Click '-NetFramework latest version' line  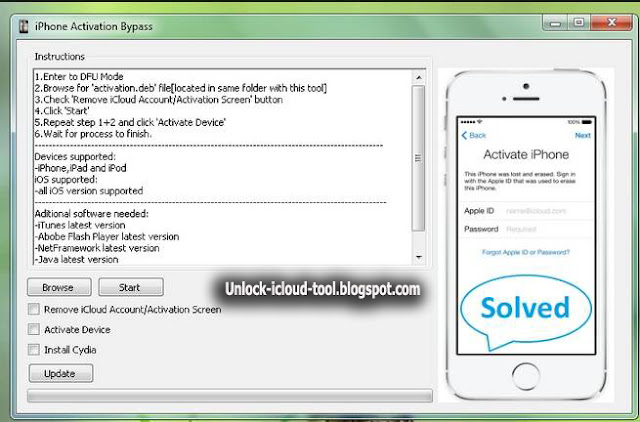point(97,248)
